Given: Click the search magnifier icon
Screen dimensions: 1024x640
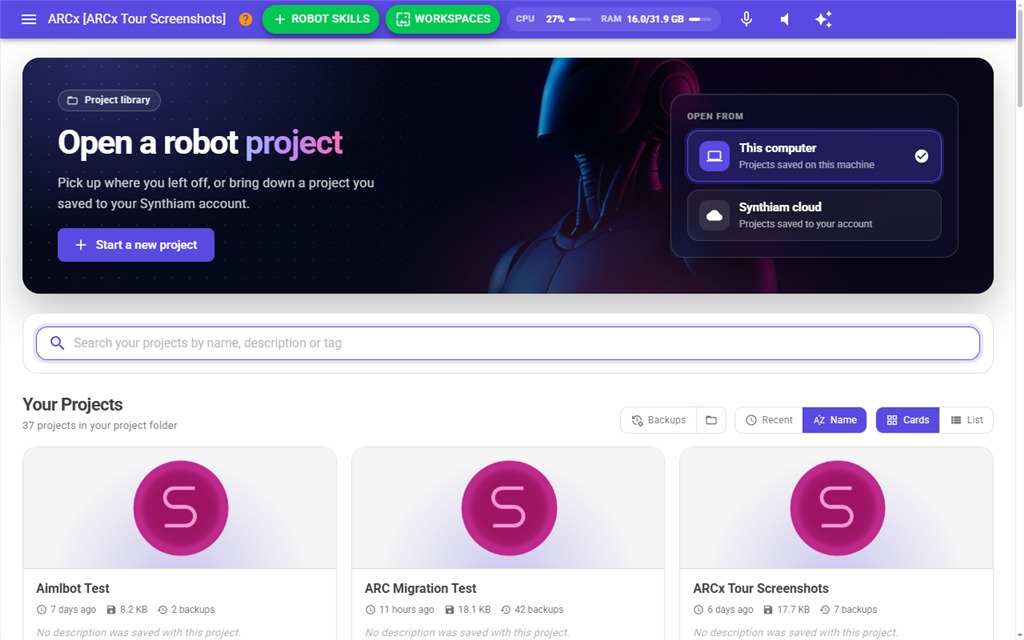Looking at the screenshot, I should [x=57, y=343].
